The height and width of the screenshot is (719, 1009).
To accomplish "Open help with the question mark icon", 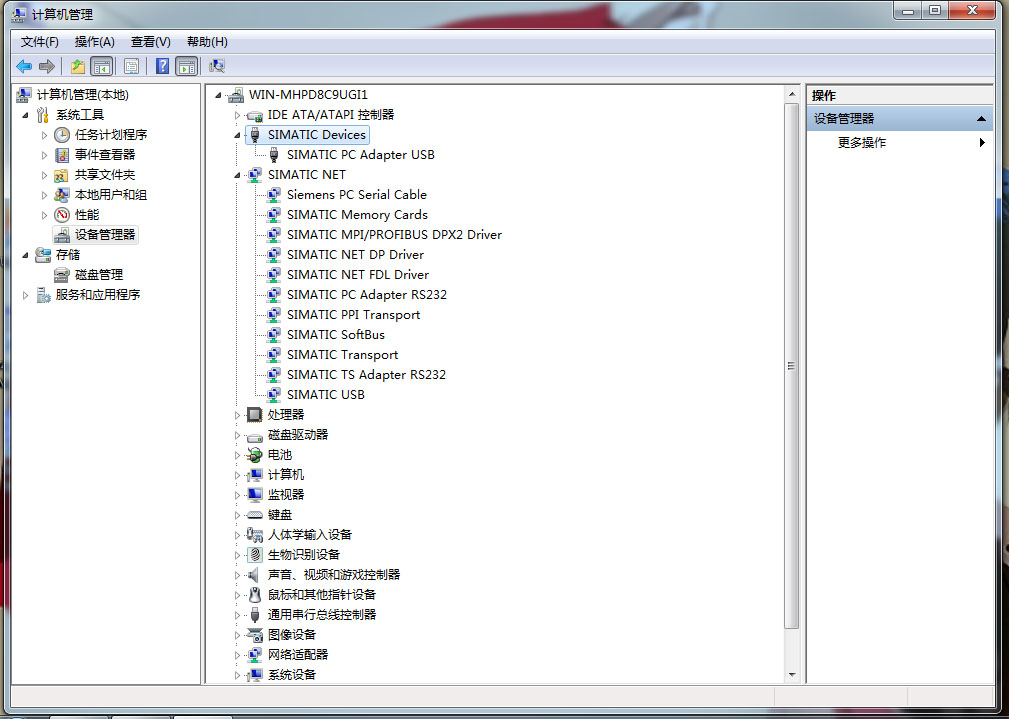I will click(162, 66).
